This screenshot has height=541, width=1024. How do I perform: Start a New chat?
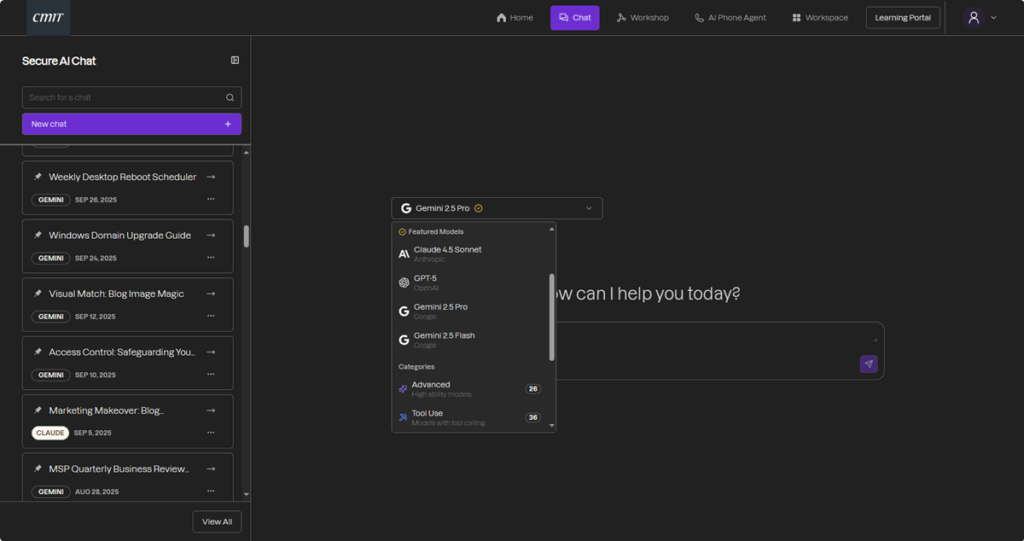point(131,124)
